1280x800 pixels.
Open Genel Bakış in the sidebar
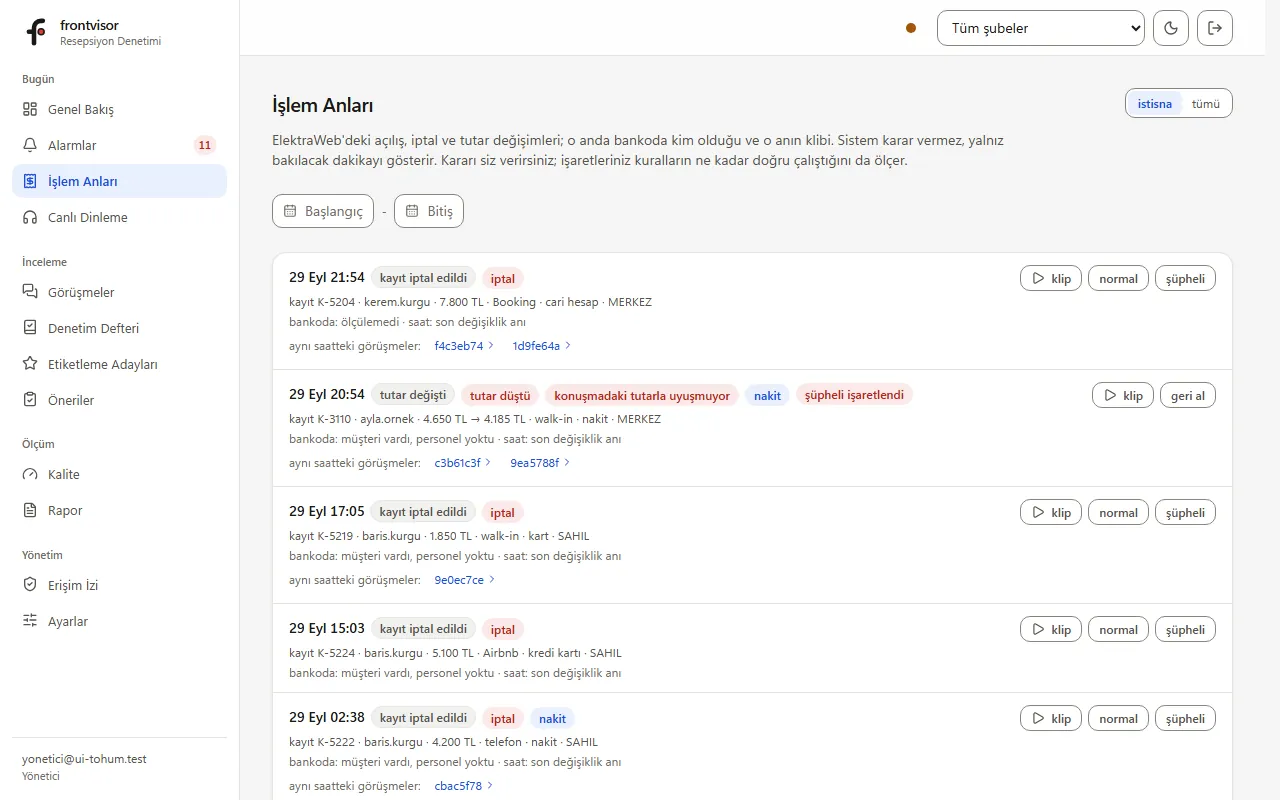119,109
